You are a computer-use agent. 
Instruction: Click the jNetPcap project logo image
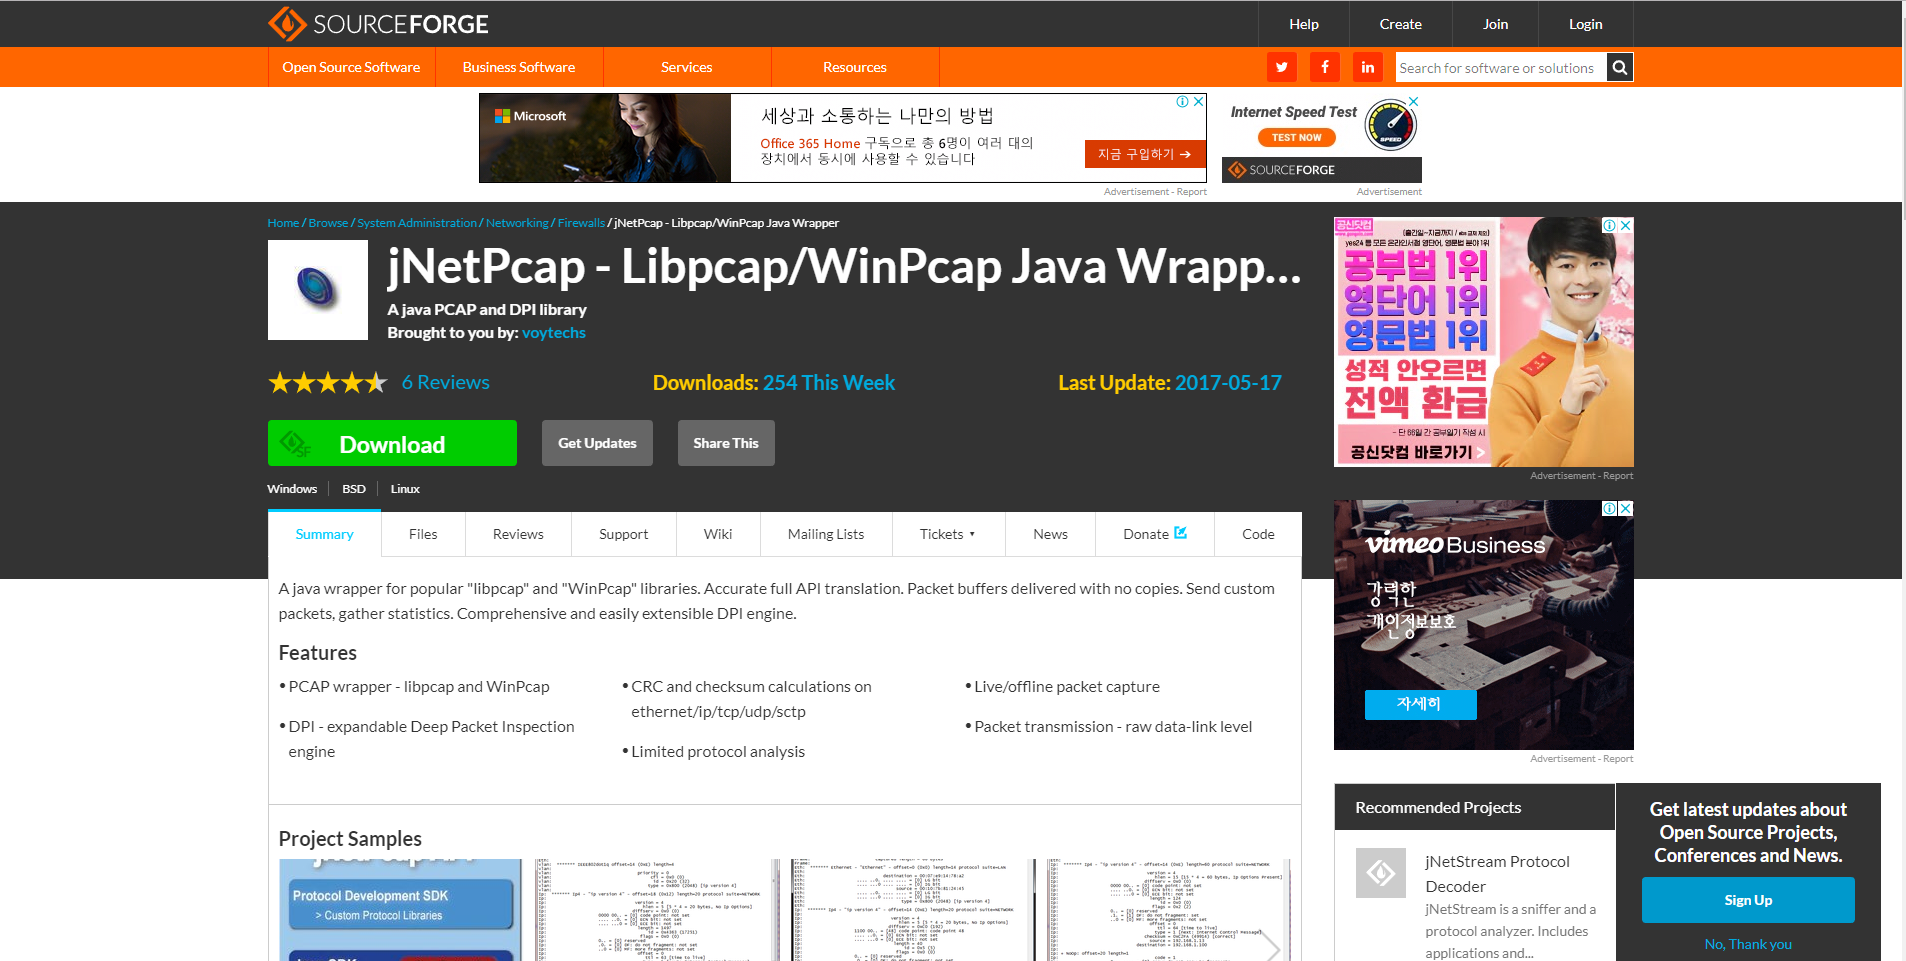click(x=318, y=290)
